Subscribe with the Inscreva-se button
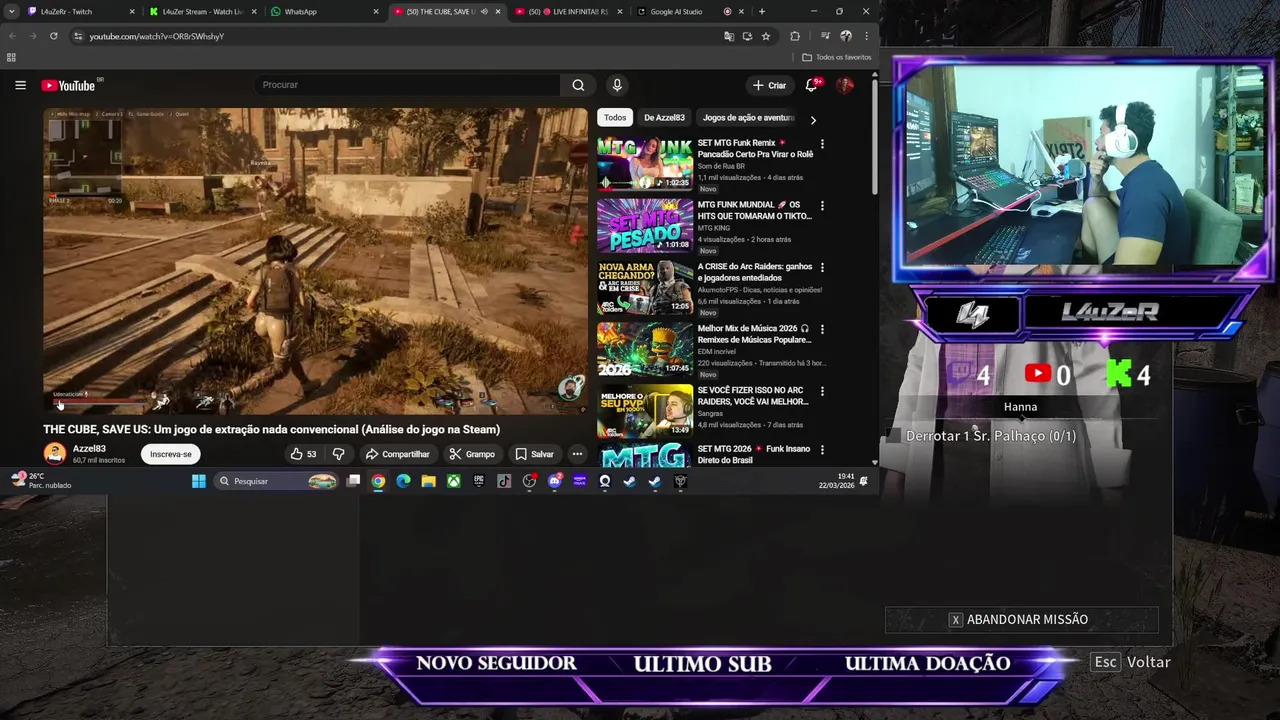Image resolution: width=1280 pixels, height=720 pixels. tap(171, 454)
